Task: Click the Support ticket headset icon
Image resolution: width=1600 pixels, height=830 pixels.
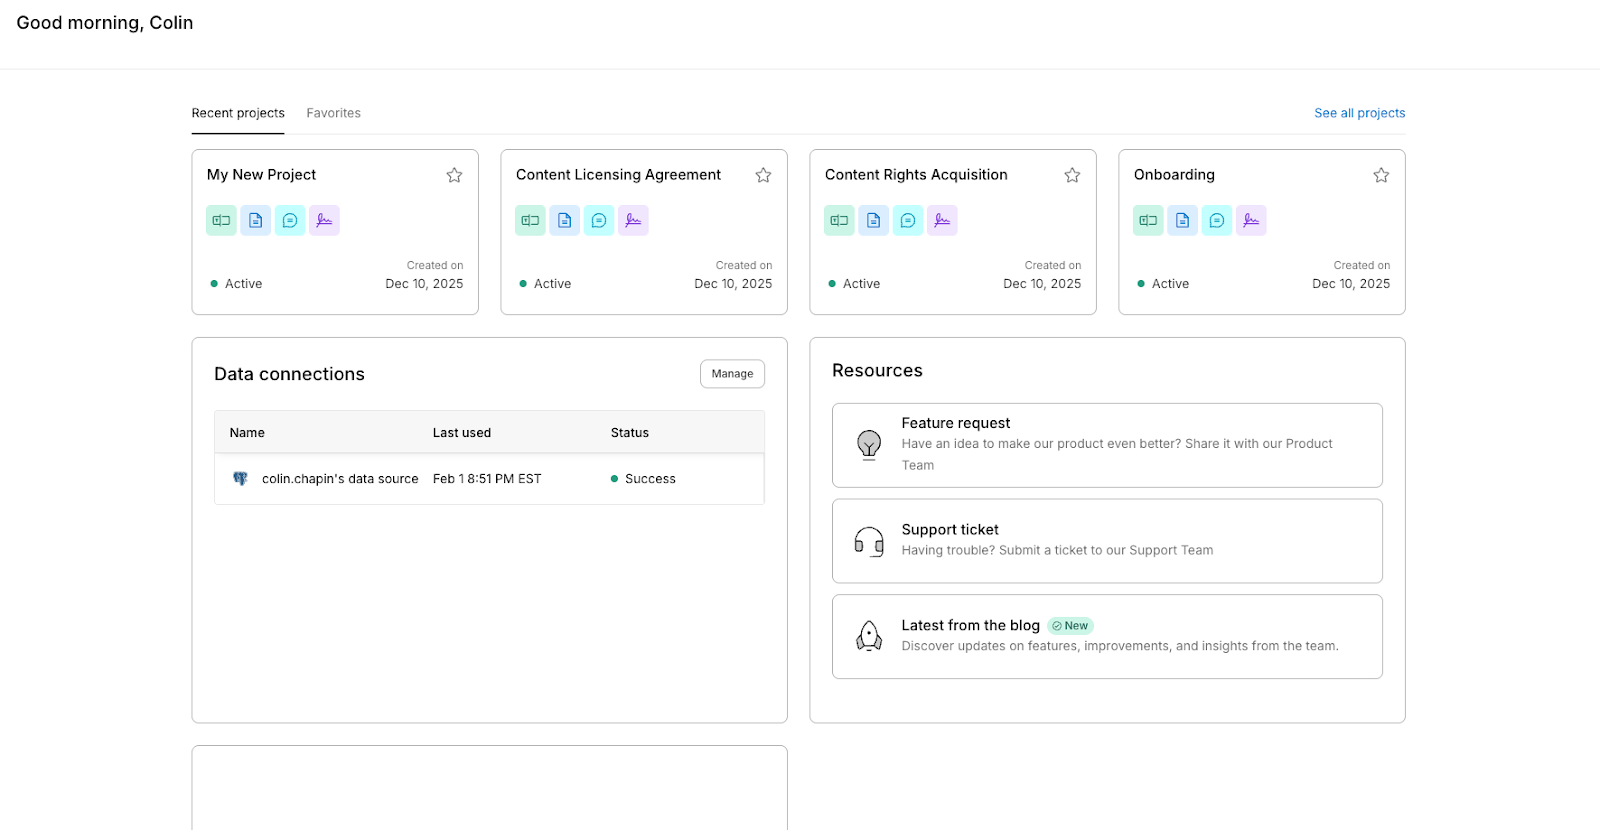Action: (x=869, y=541)
